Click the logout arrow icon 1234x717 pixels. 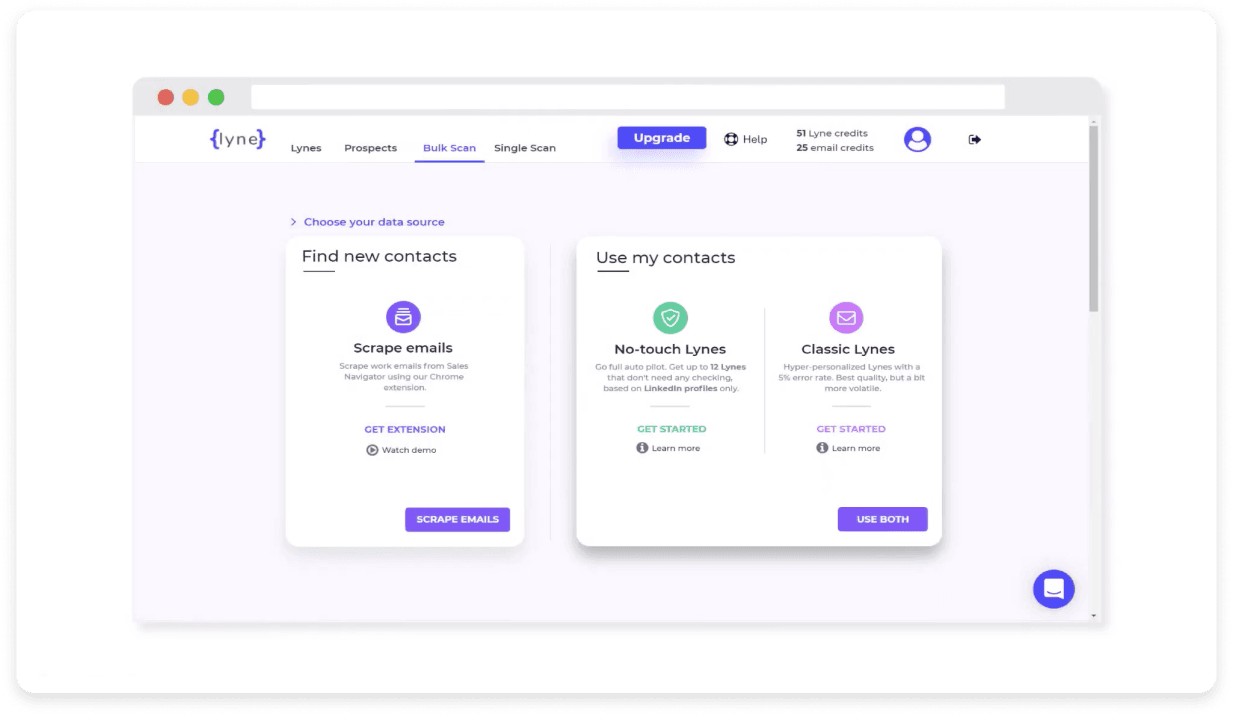974,139
